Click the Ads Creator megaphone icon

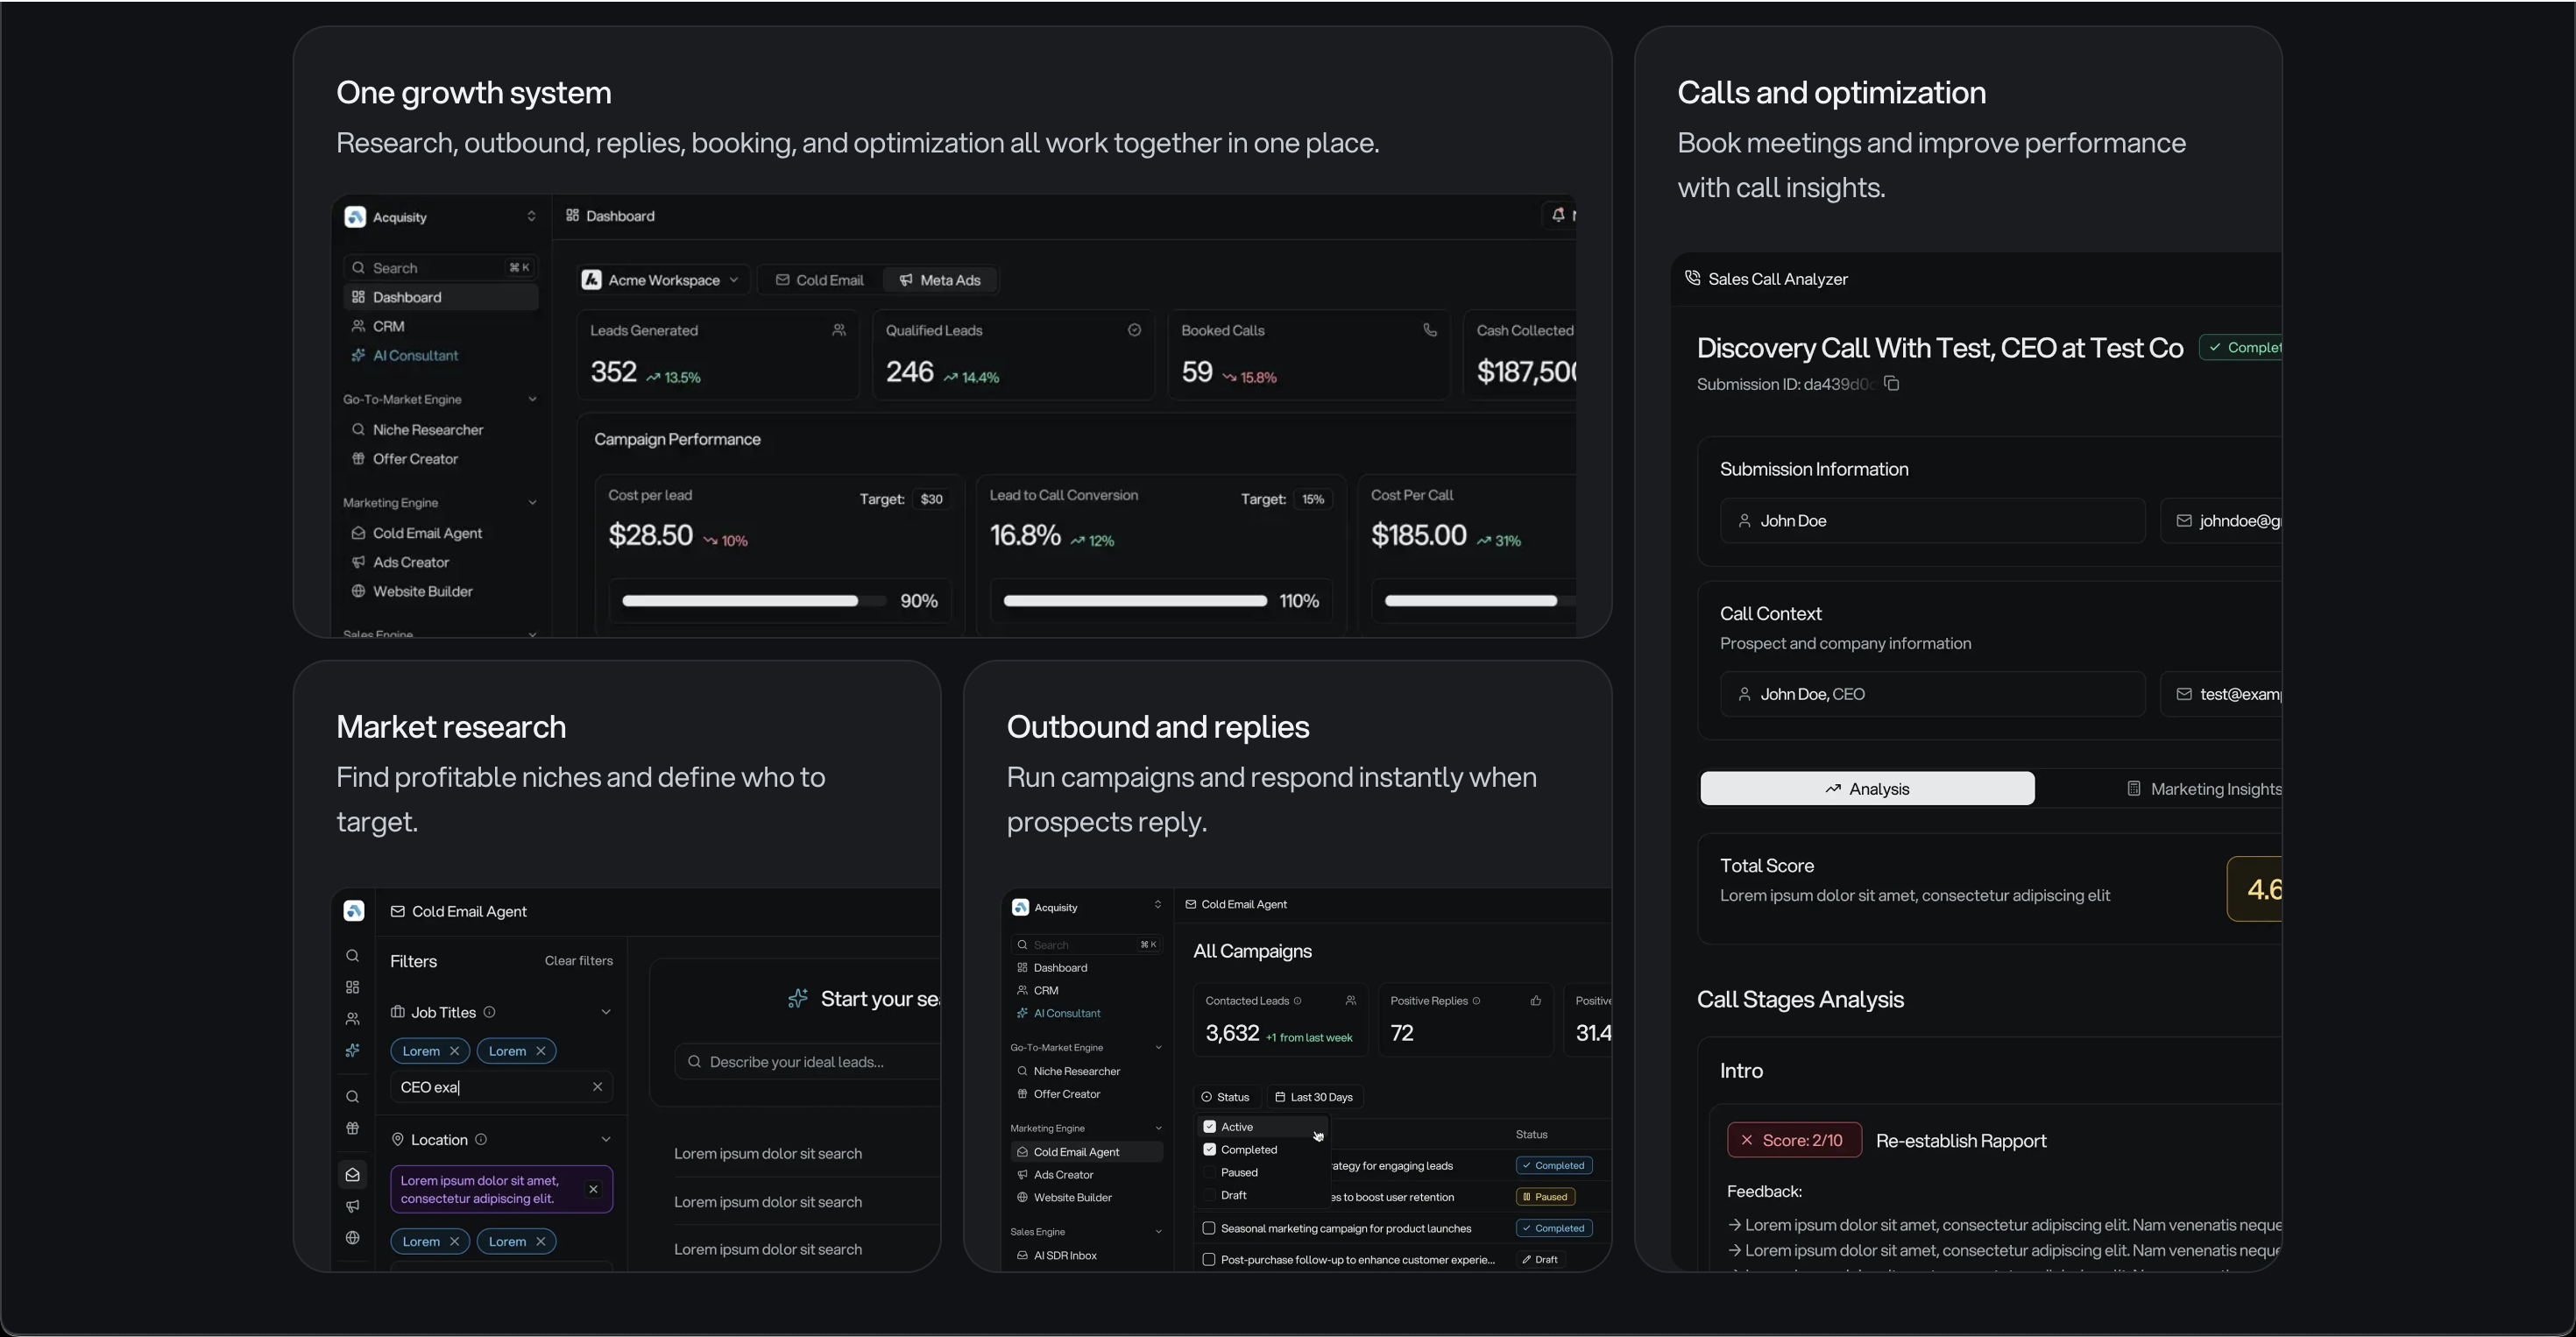click(x=359, y=562)
